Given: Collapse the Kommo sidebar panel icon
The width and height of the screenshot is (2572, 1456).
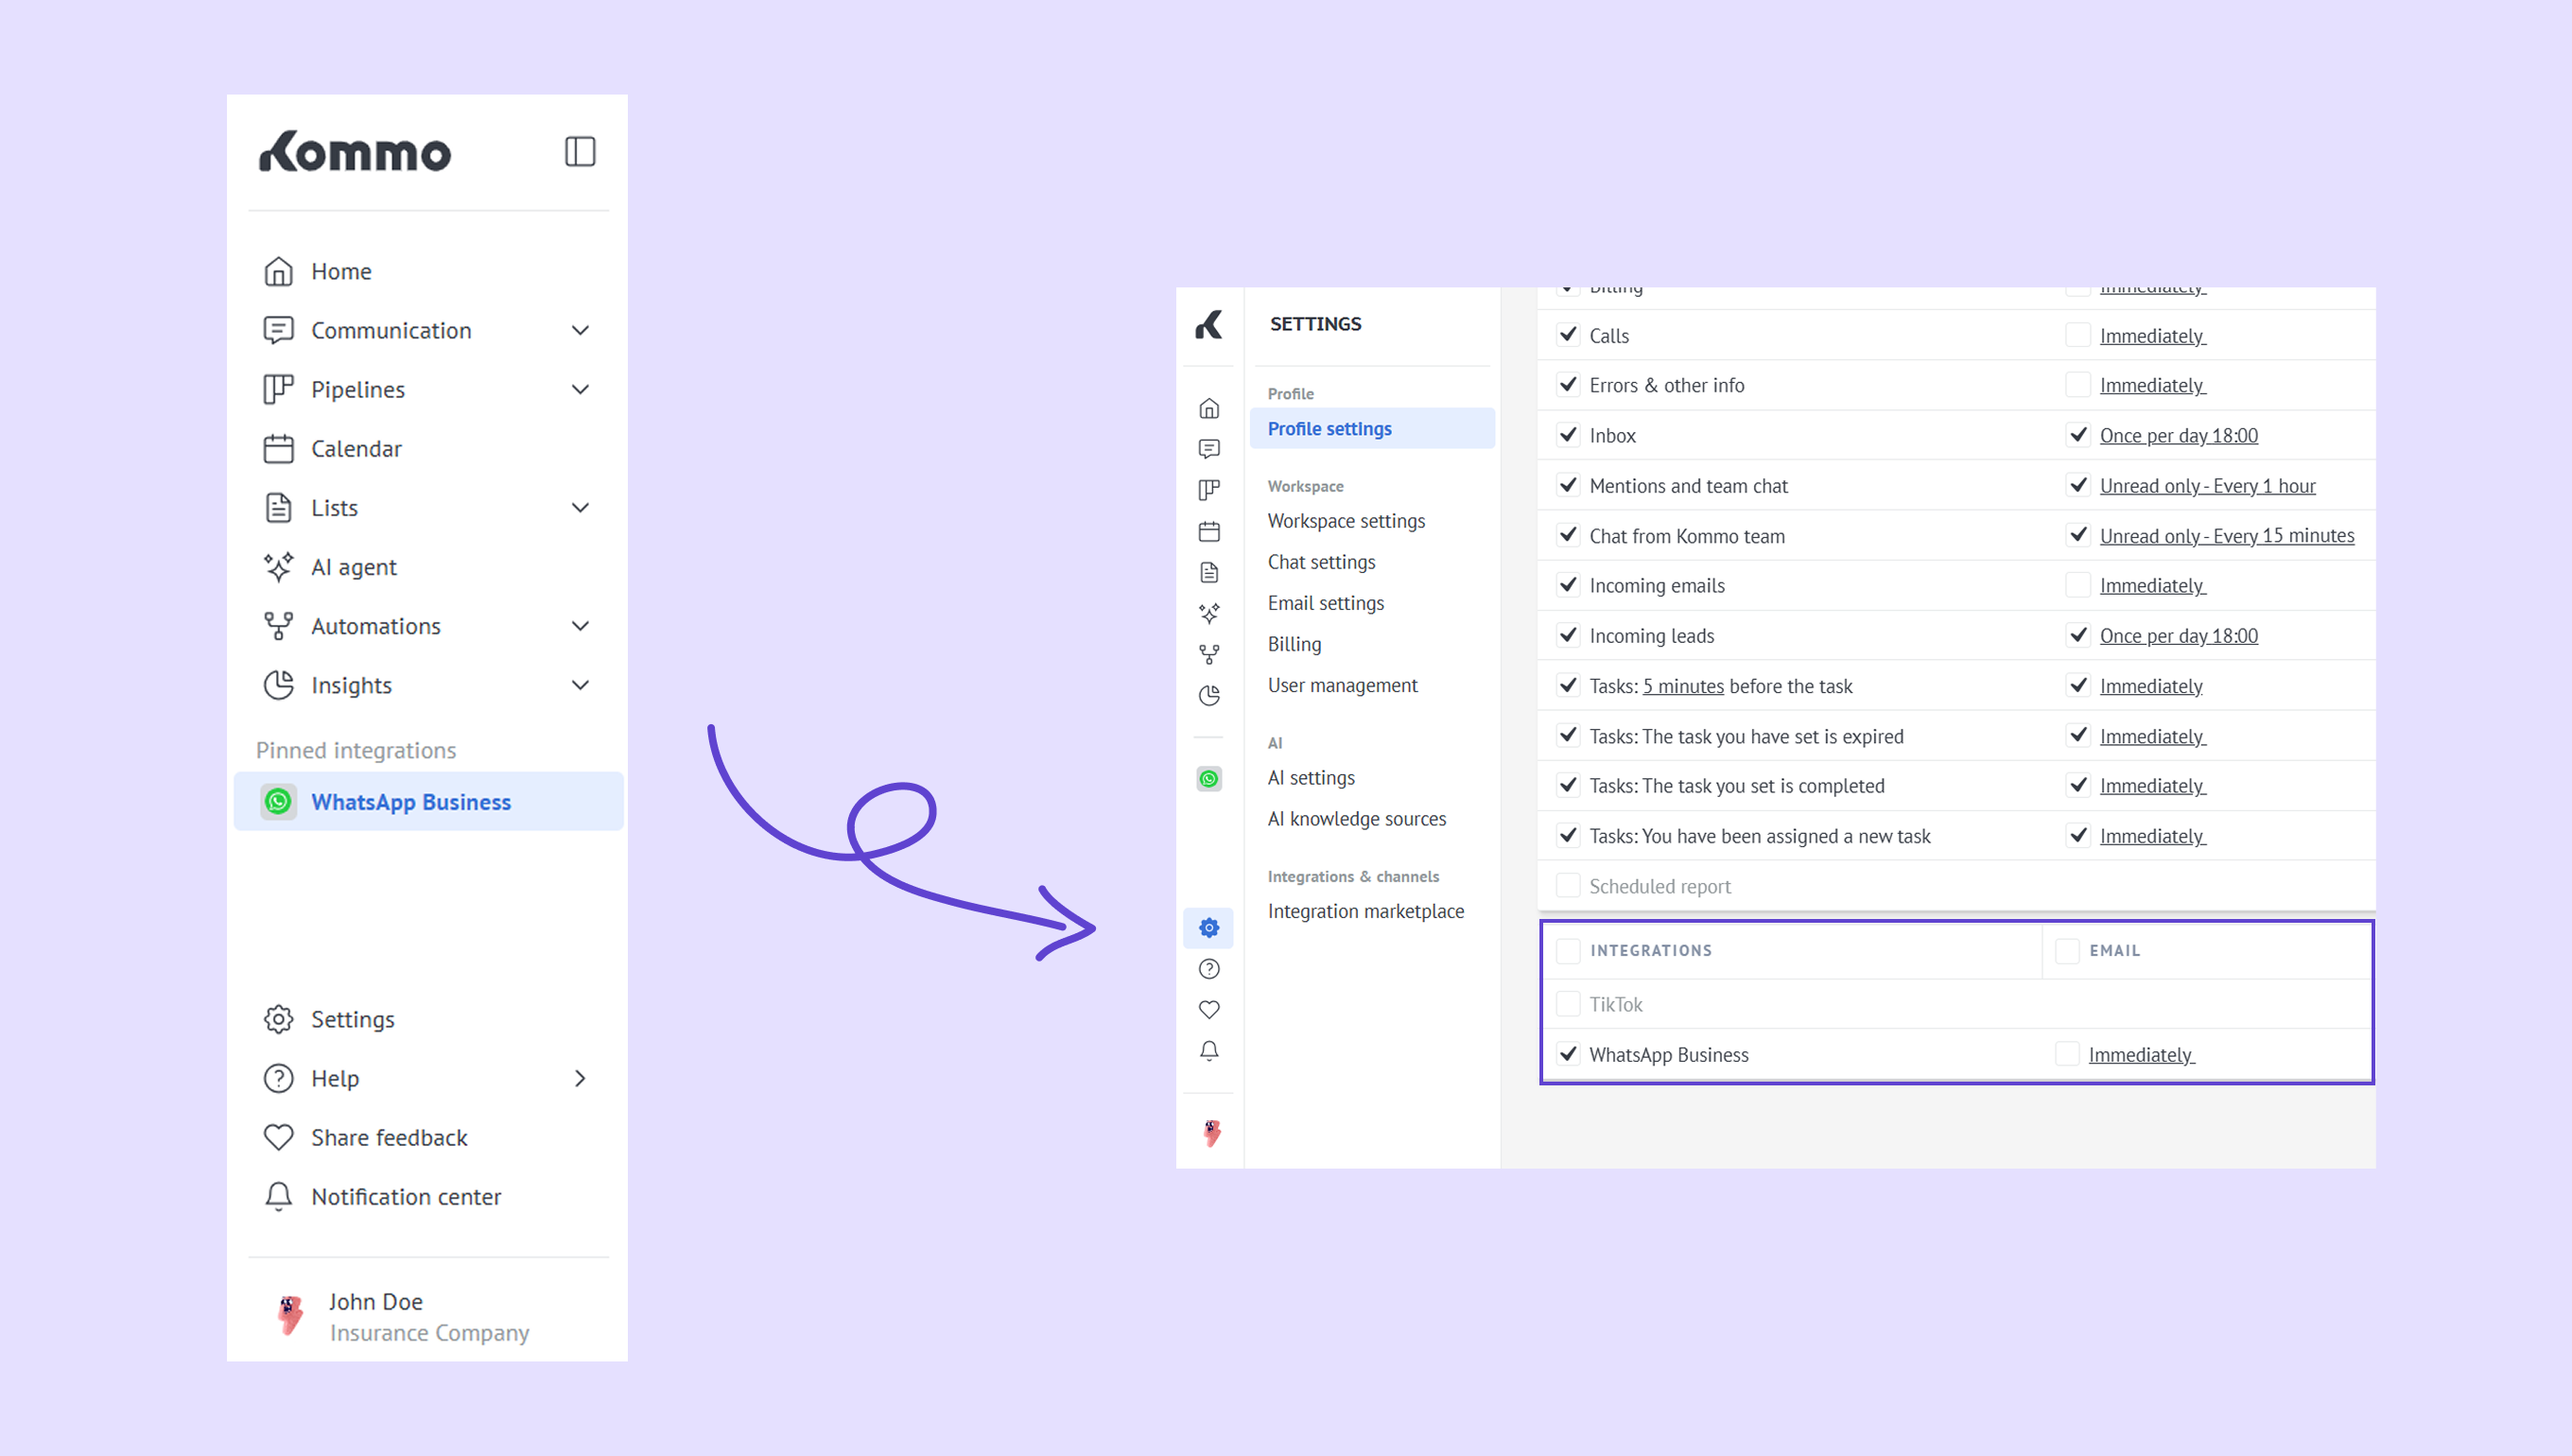Looking at the screenshot, I should point(580,152).
